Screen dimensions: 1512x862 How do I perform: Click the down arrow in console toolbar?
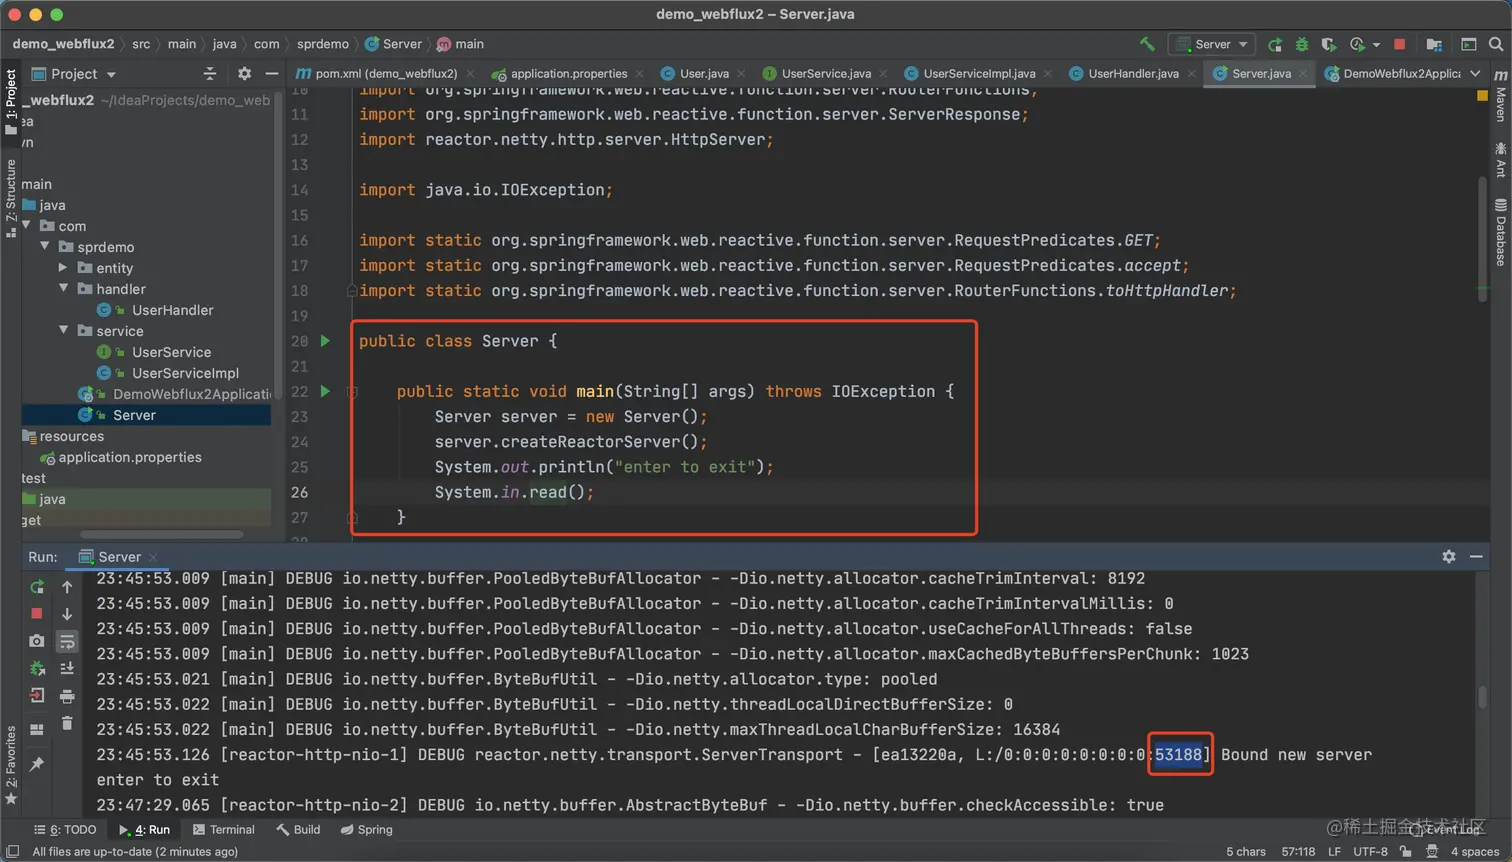pyautogui.click(x=67, y=613)
